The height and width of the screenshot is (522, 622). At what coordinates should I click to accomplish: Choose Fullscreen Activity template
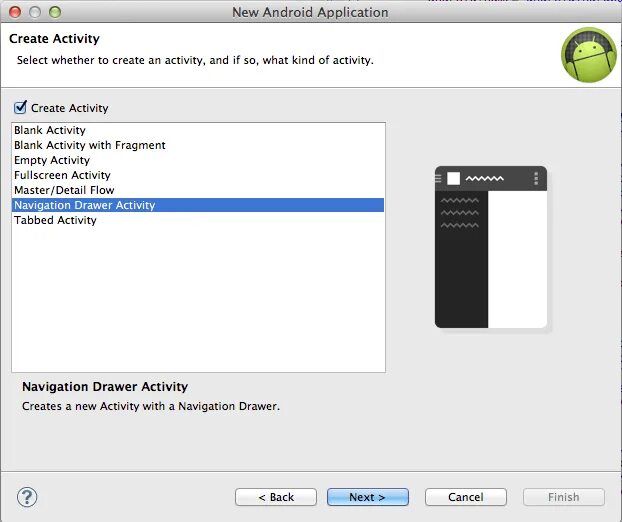(198, 175)
